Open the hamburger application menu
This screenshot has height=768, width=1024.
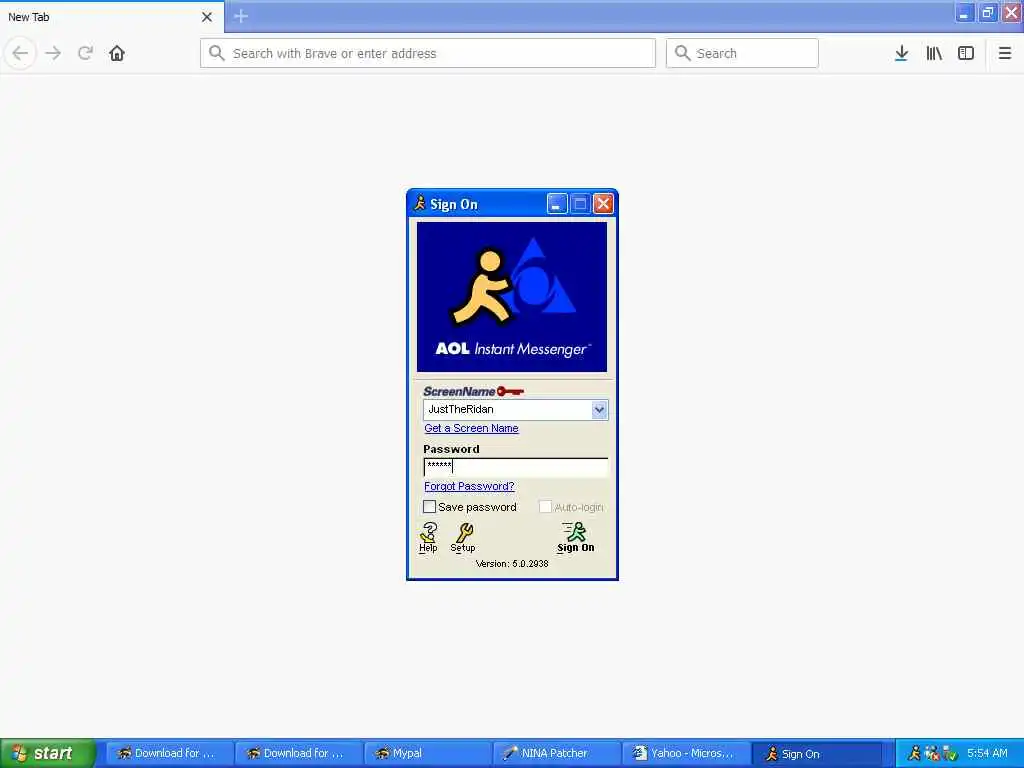[x=1004, y=53]
